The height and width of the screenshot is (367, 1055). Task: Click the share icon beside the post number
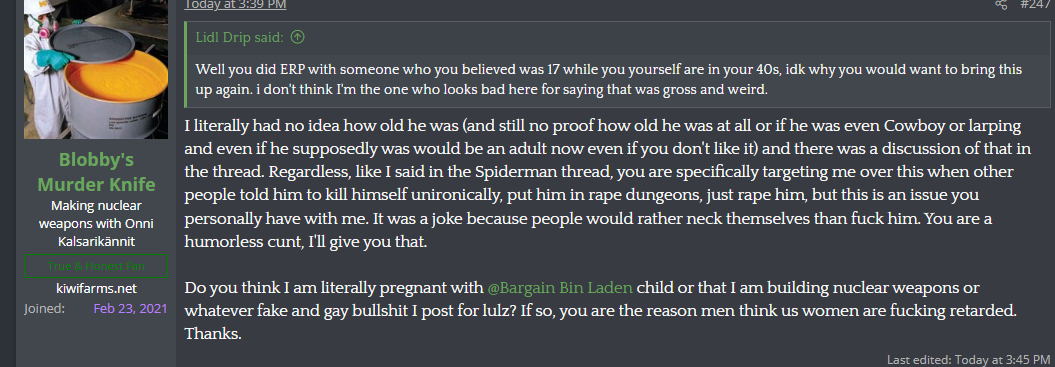point(1001,4)
